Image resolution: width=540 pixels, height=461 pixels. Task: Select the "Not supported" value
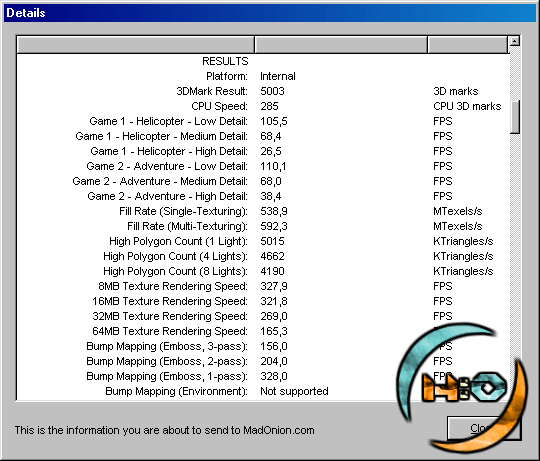click(x=294, y=391)
